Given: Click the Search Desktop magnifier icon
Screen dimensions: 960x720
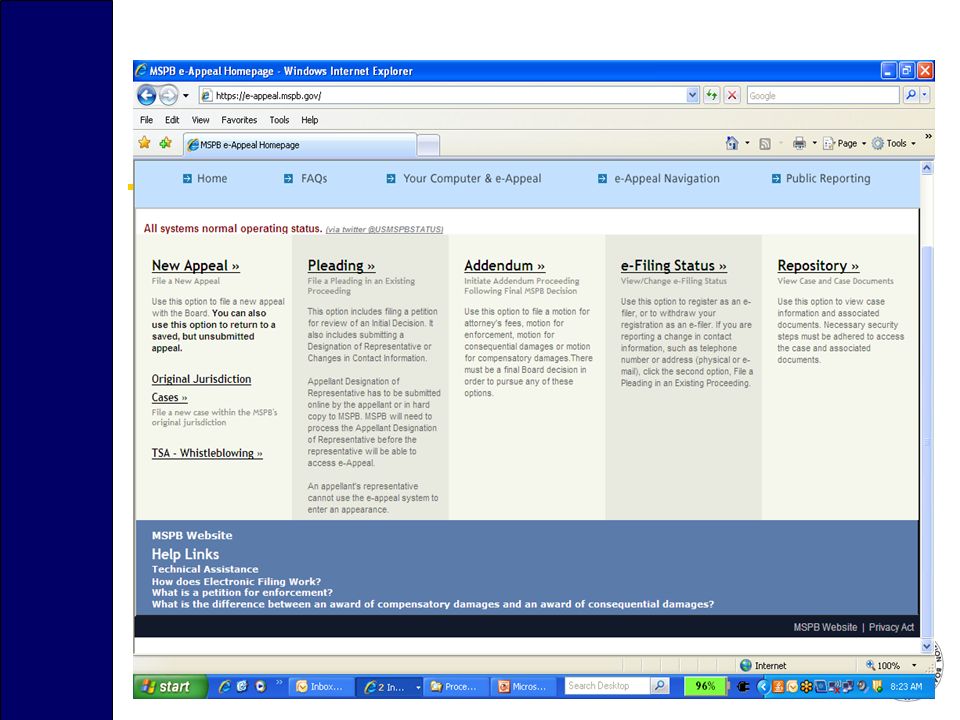Looking at the screenshot, I should [659, 686].
